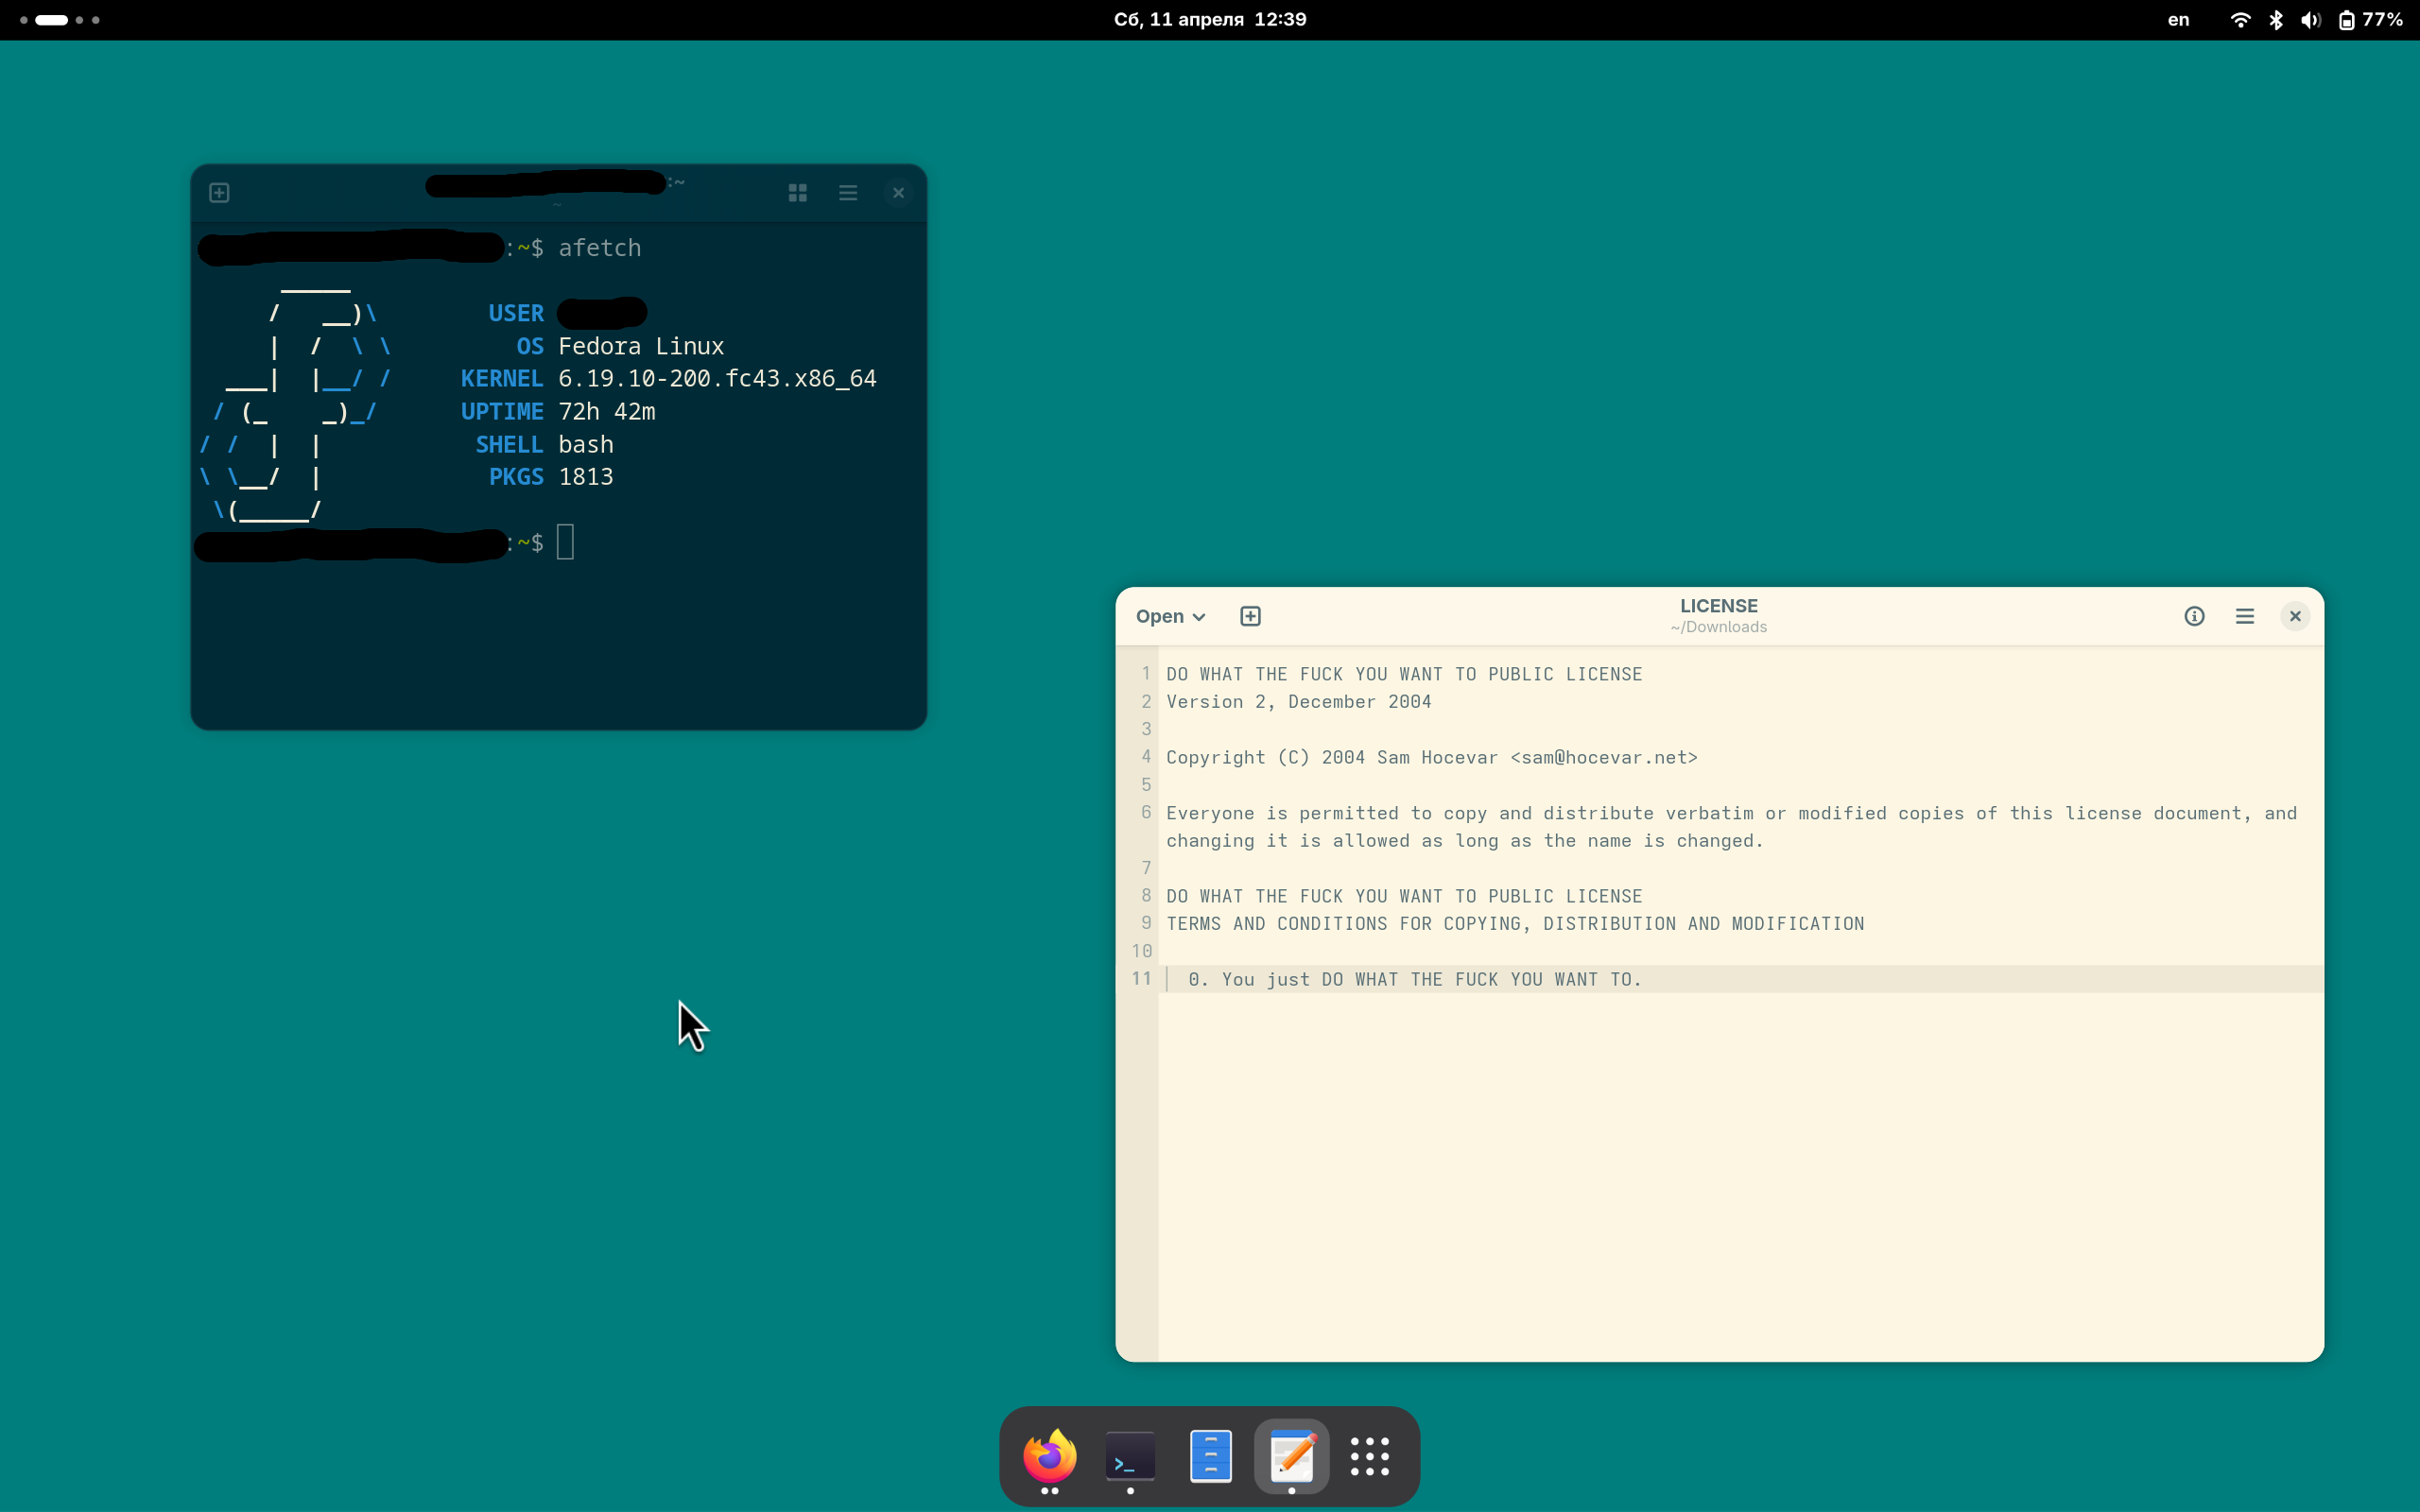Close the terminal window
The width and height of the screenshot is (2420, 1512).
[x=898, y=193]
